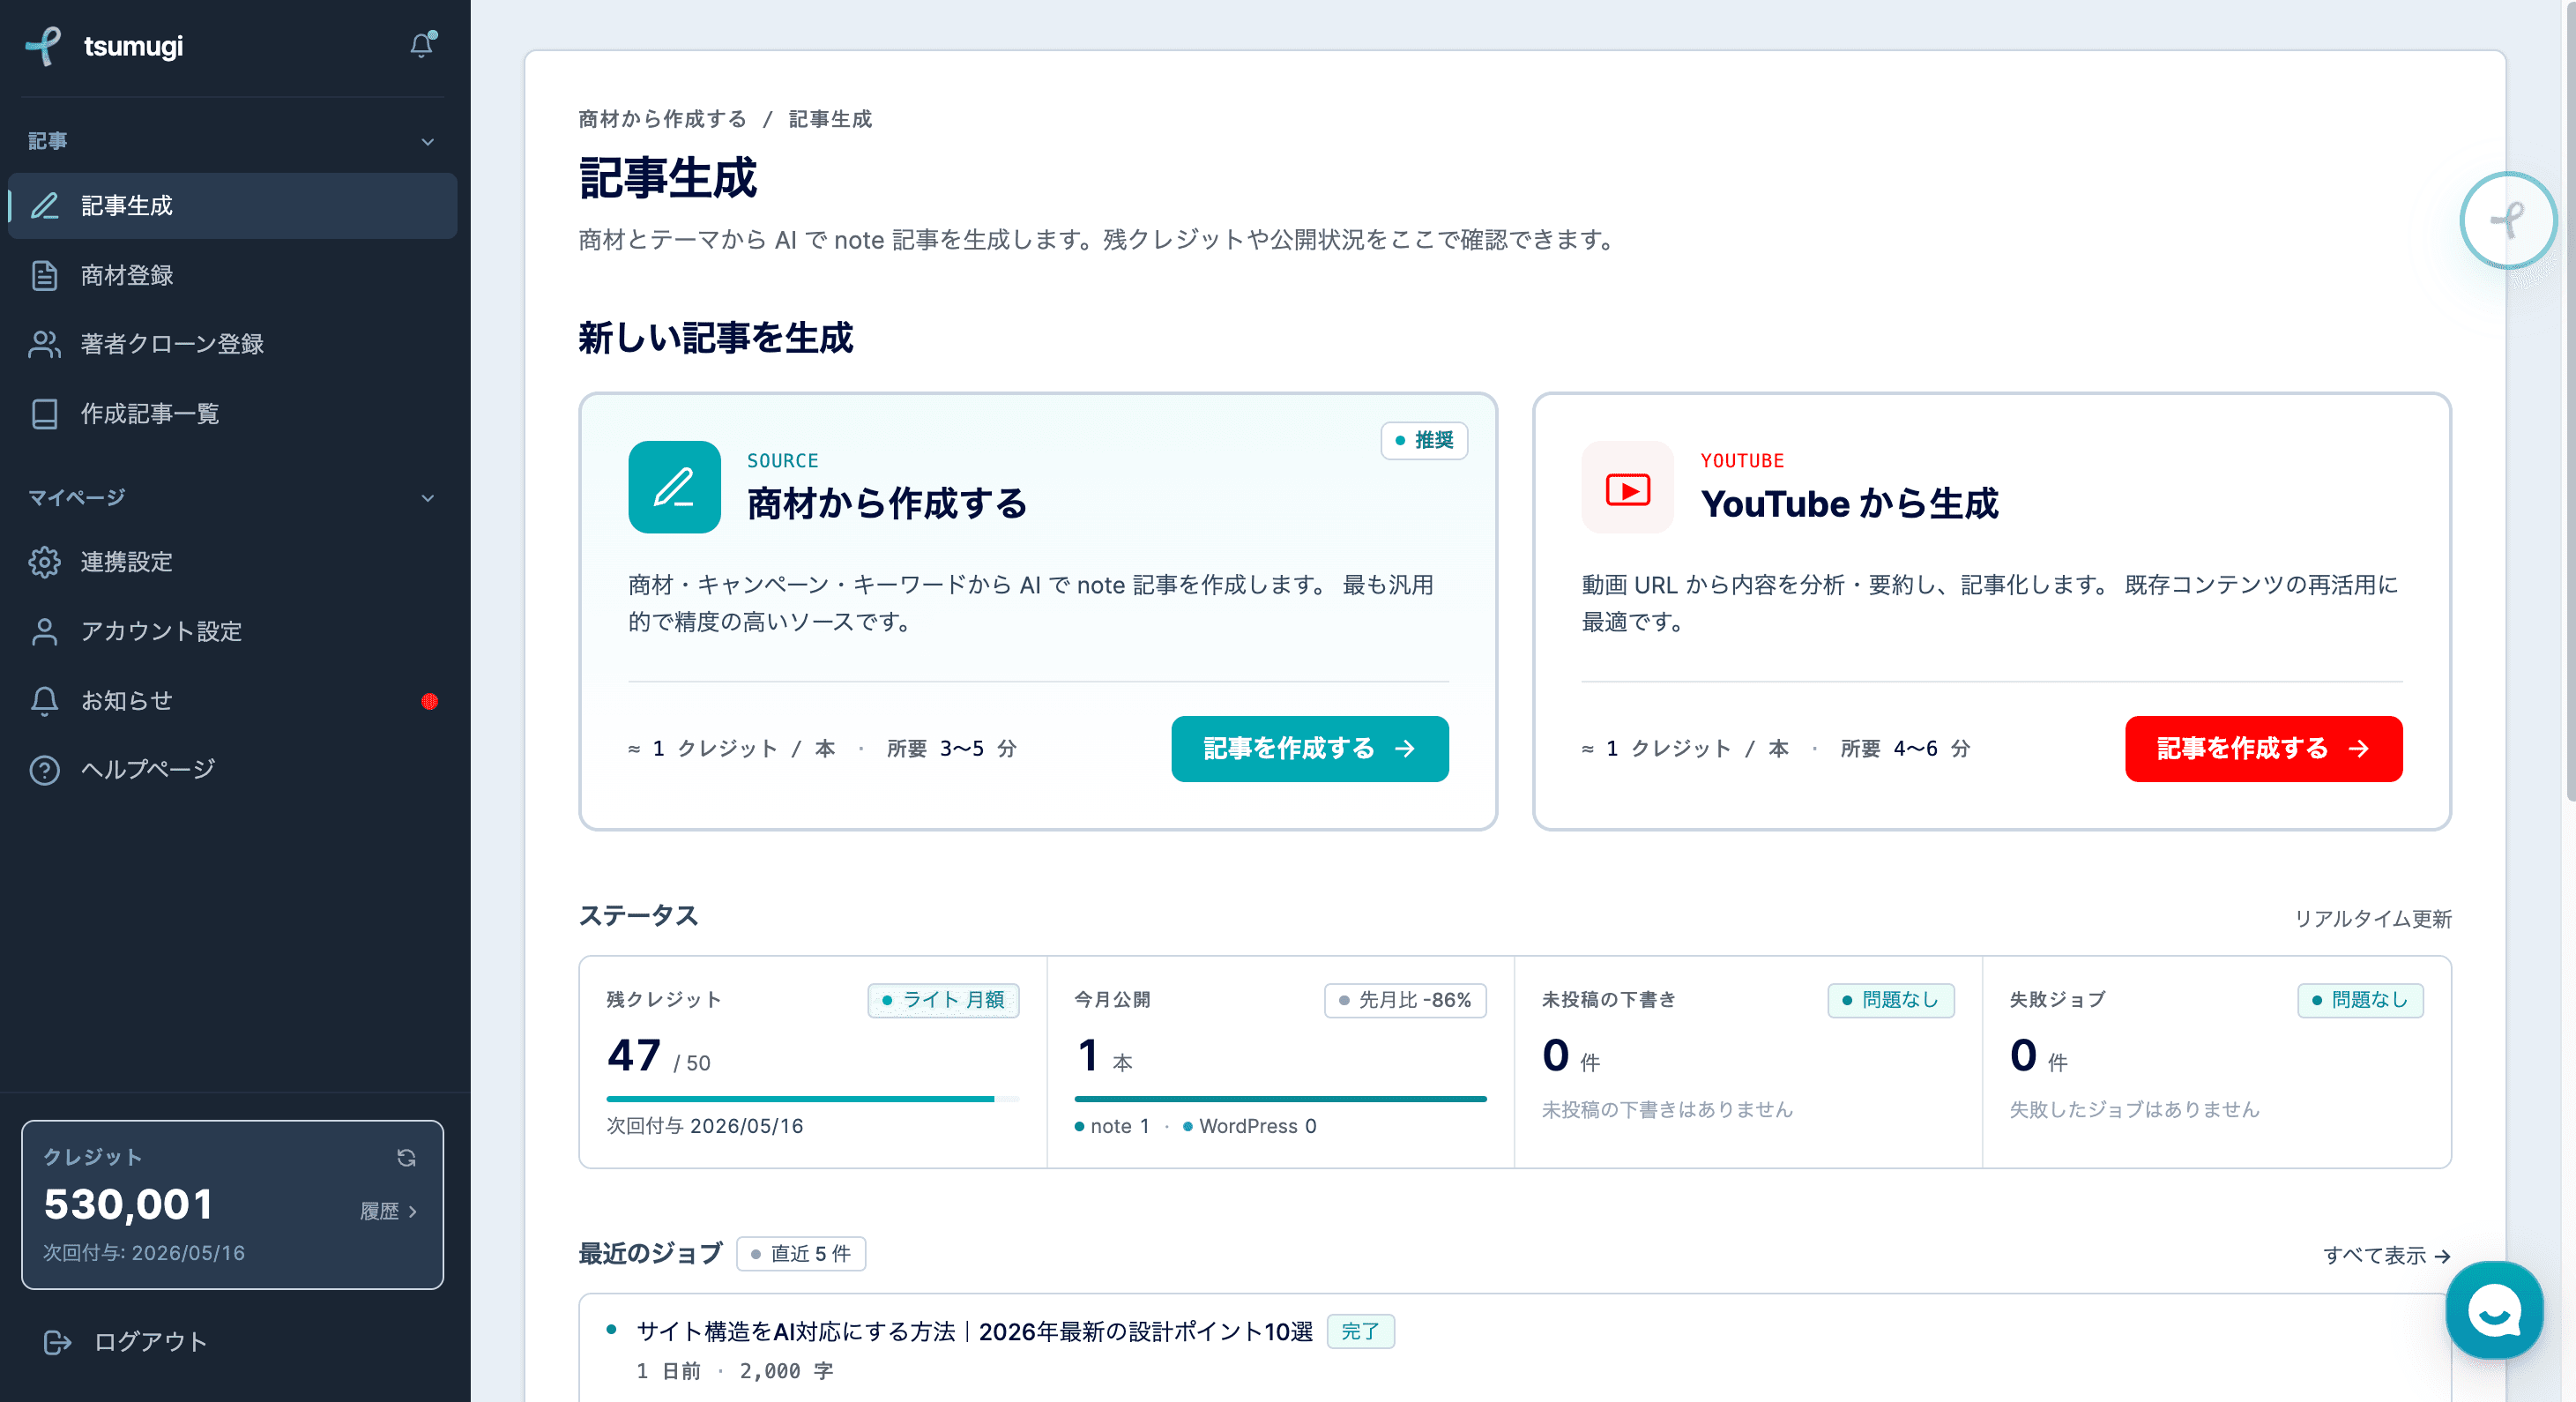Open 著者クローン登録 in the sidebar

[x=232, y=344]
